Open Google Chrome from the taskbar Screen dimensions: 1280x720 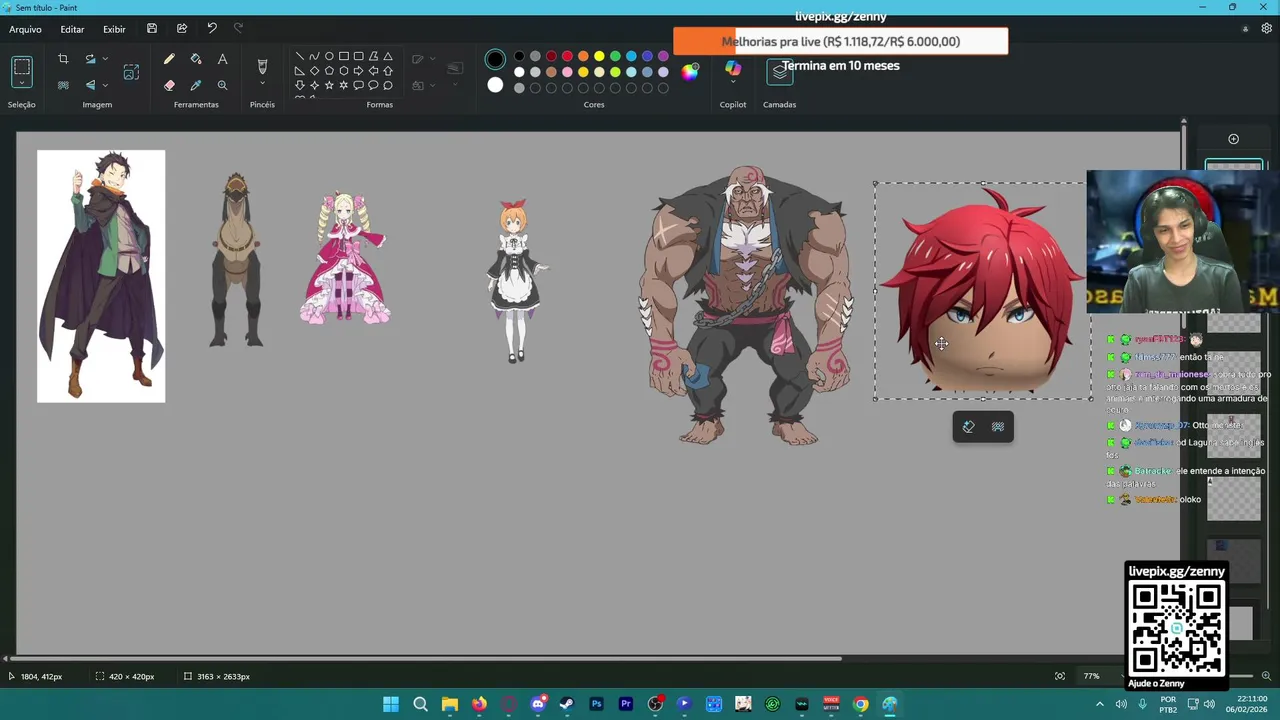[x=861, y=704]
